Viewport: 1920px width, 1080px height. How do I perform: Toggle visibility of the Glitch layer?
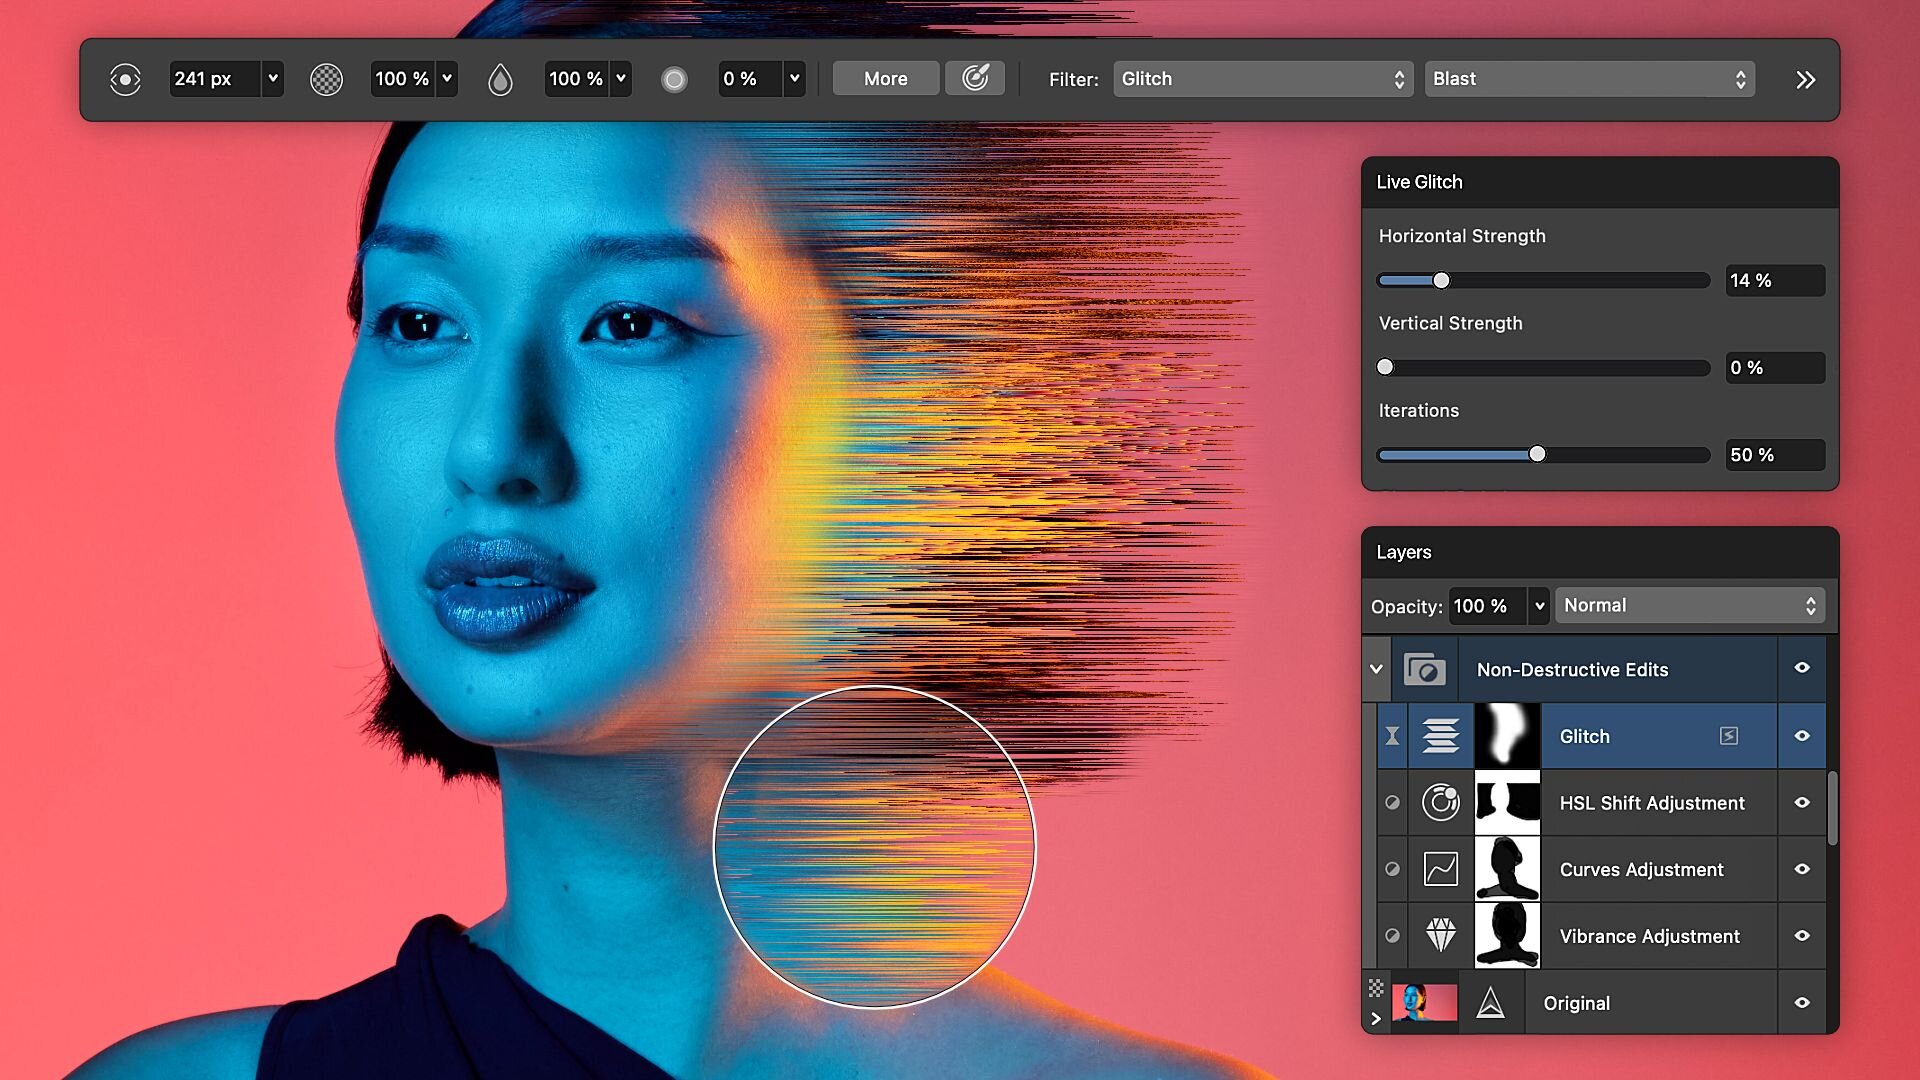pos(1802,735)
